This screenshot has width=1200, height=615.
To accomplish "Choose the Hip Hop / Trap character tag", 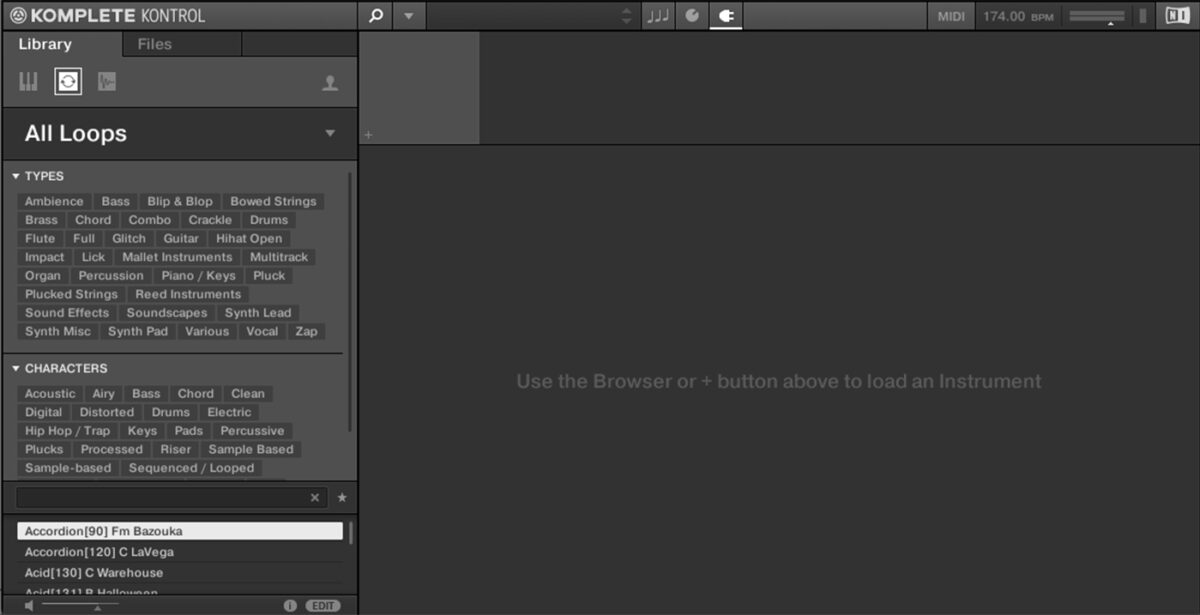I will coord(68,430).
